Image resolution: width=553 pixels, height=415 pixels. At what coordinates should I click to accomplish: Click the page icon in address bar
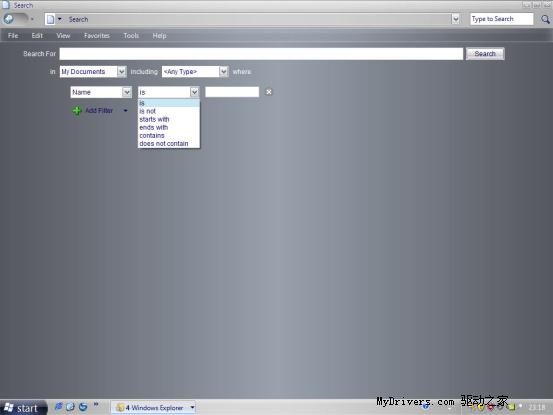click(50, 19)
